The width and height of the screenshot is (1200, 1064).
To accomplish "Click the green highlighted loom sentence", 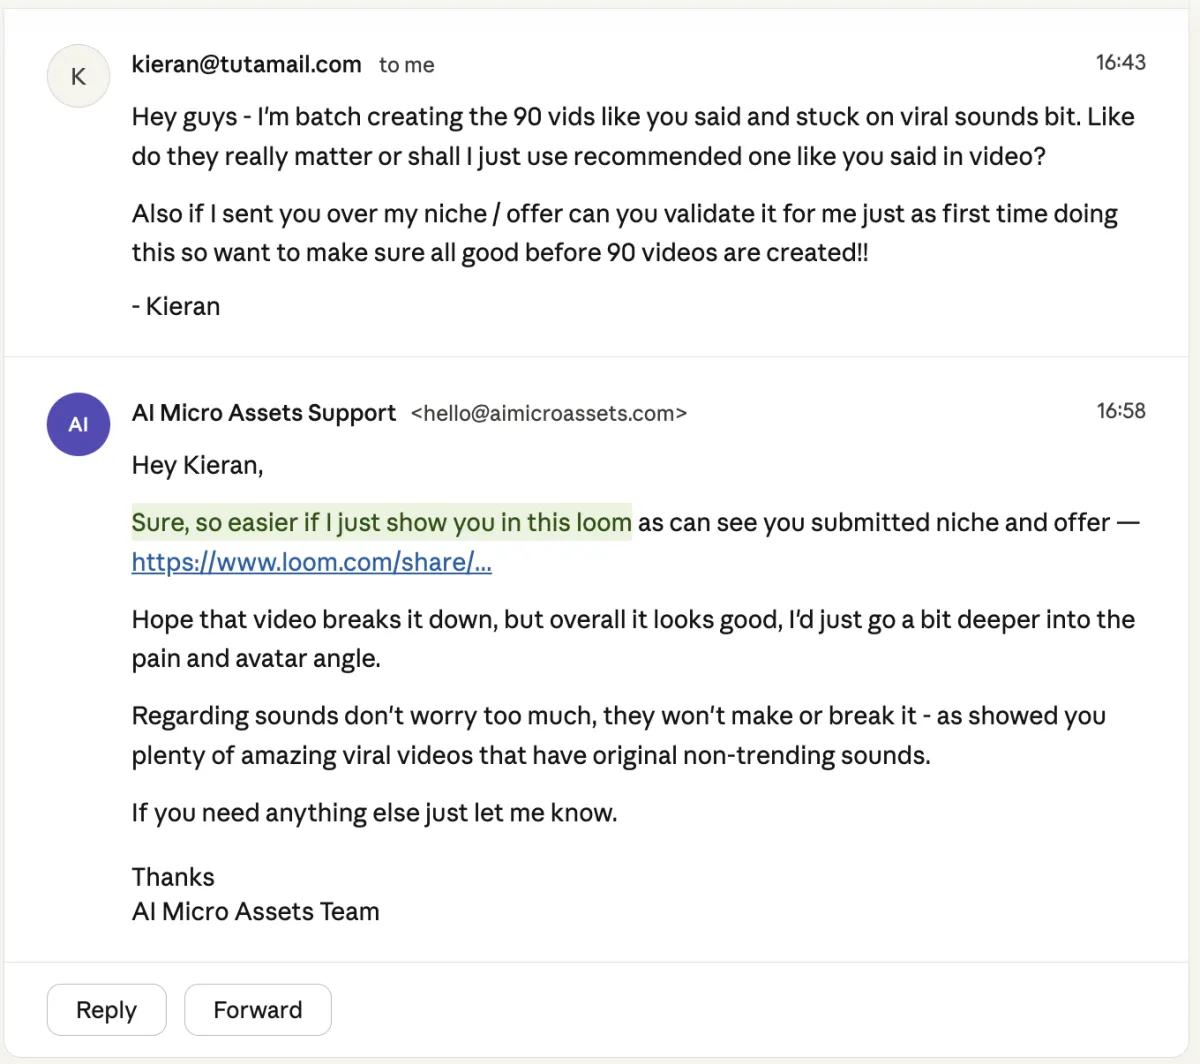I will coord(381,522).
